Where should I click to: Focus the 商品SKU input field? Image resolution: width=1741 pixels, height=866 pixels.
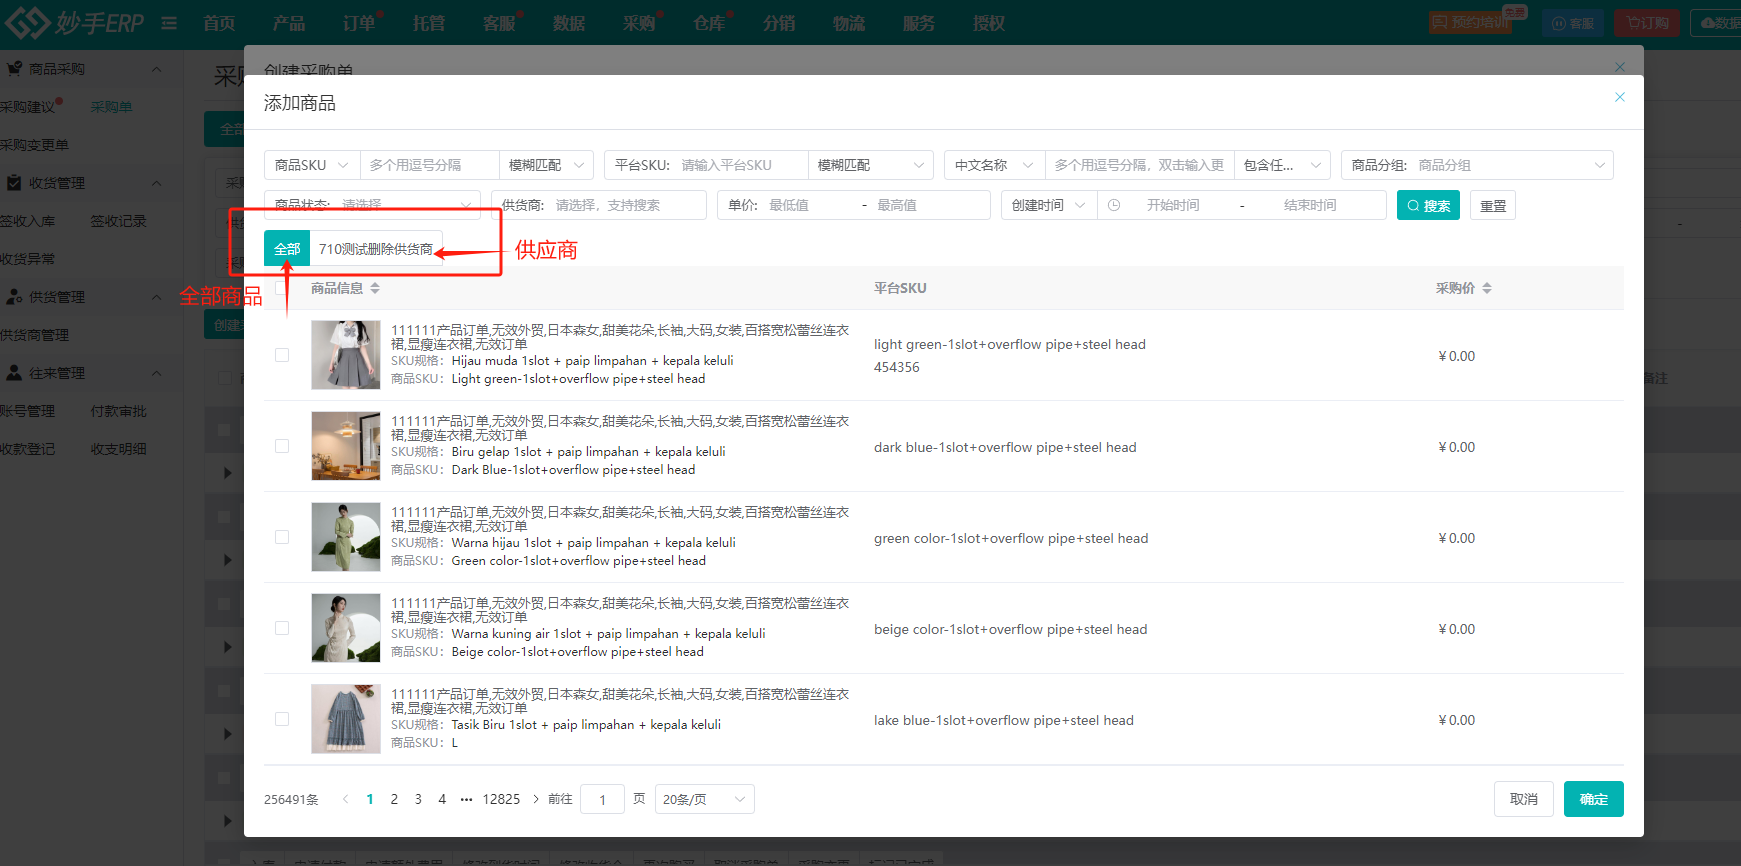tap(430, 165)
